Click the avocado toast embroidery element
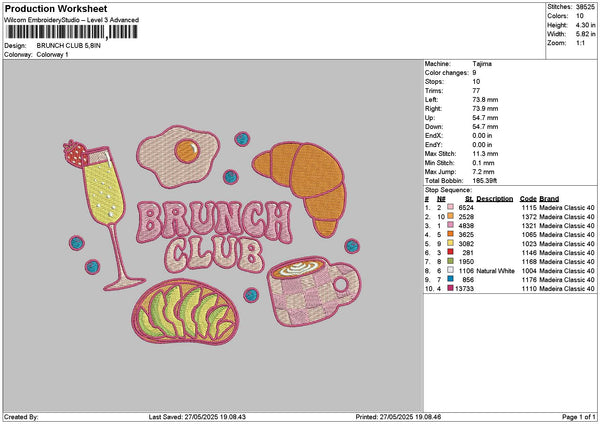The height and width of the screenshot is (424, 600). tap(185, 311)
